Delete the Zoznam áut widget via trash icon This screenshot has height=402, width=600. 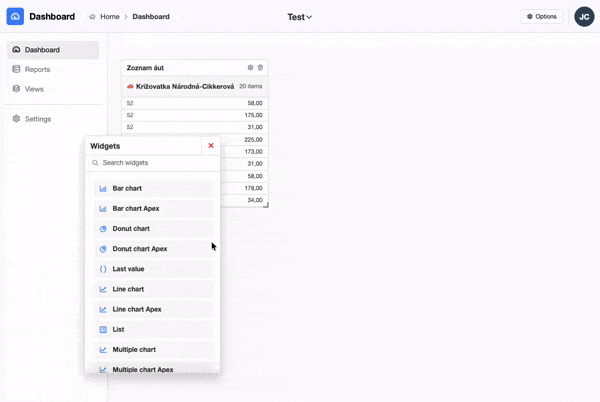pyautogui.click(x=261, y=68)
